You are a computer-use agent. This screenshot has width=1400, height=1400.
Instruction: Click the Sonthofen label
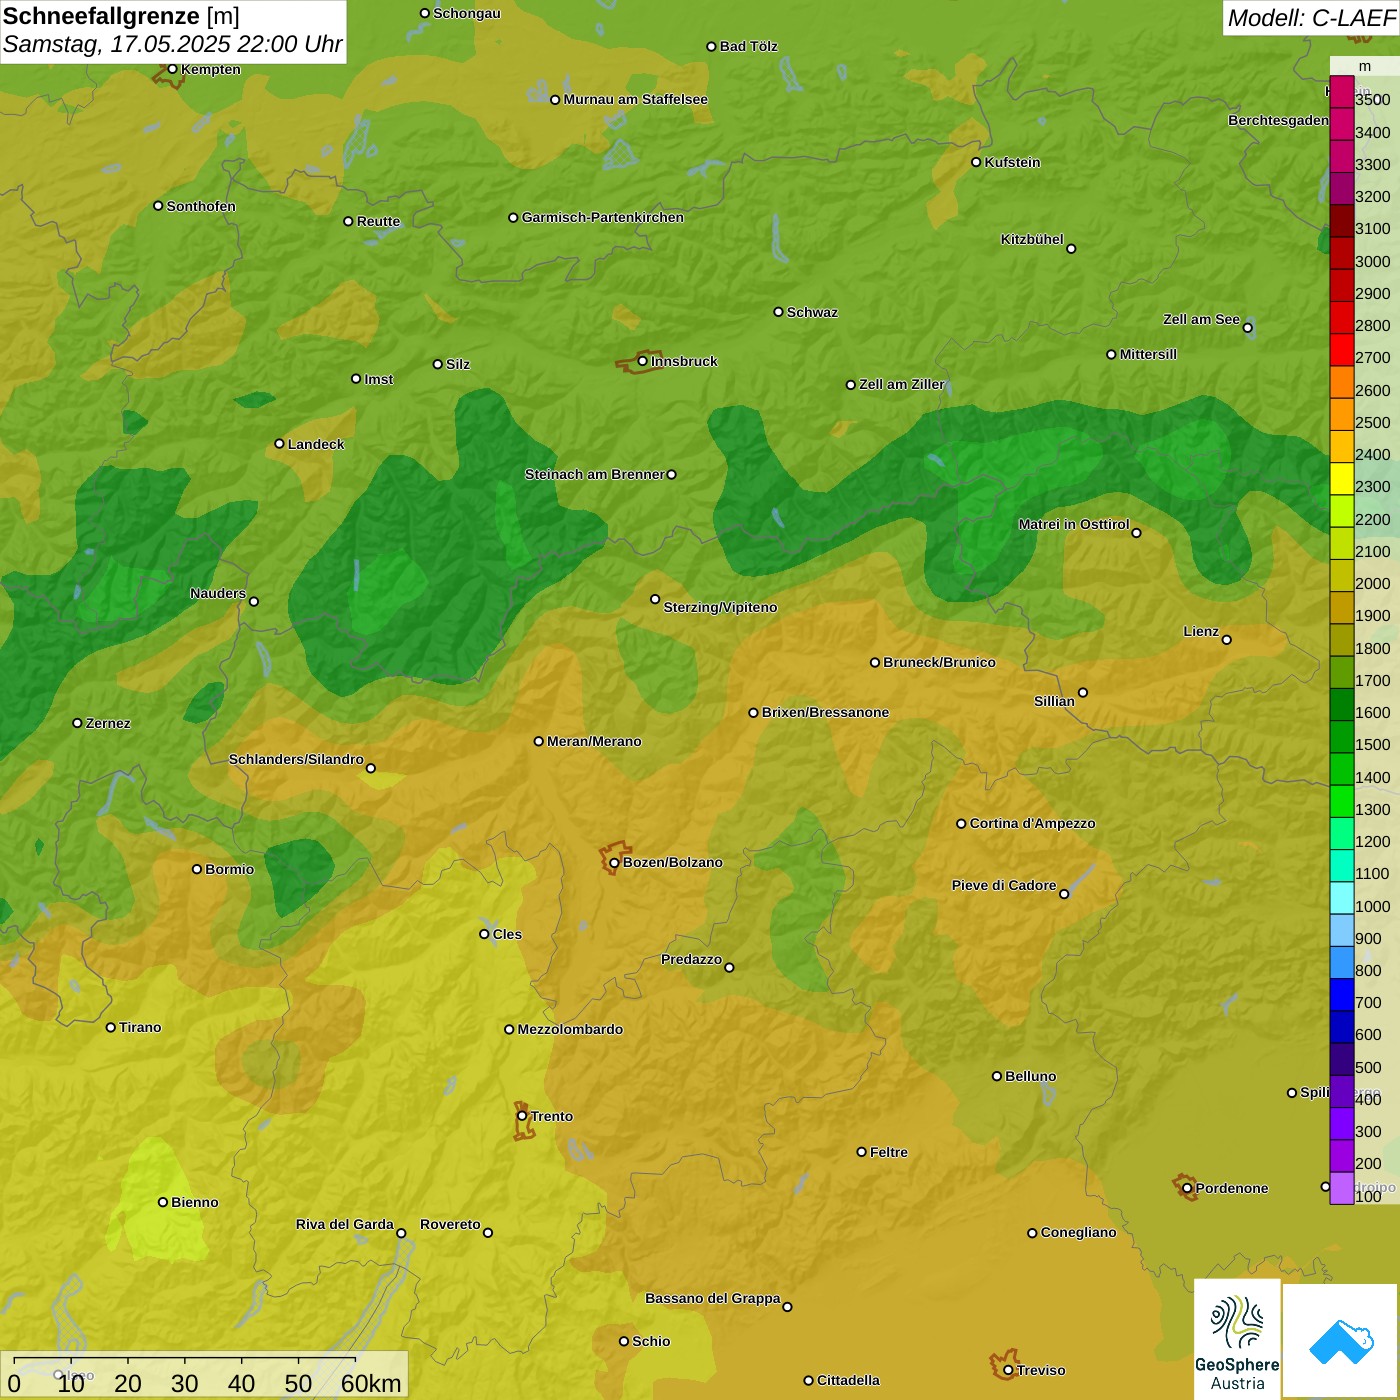[201, 206]
